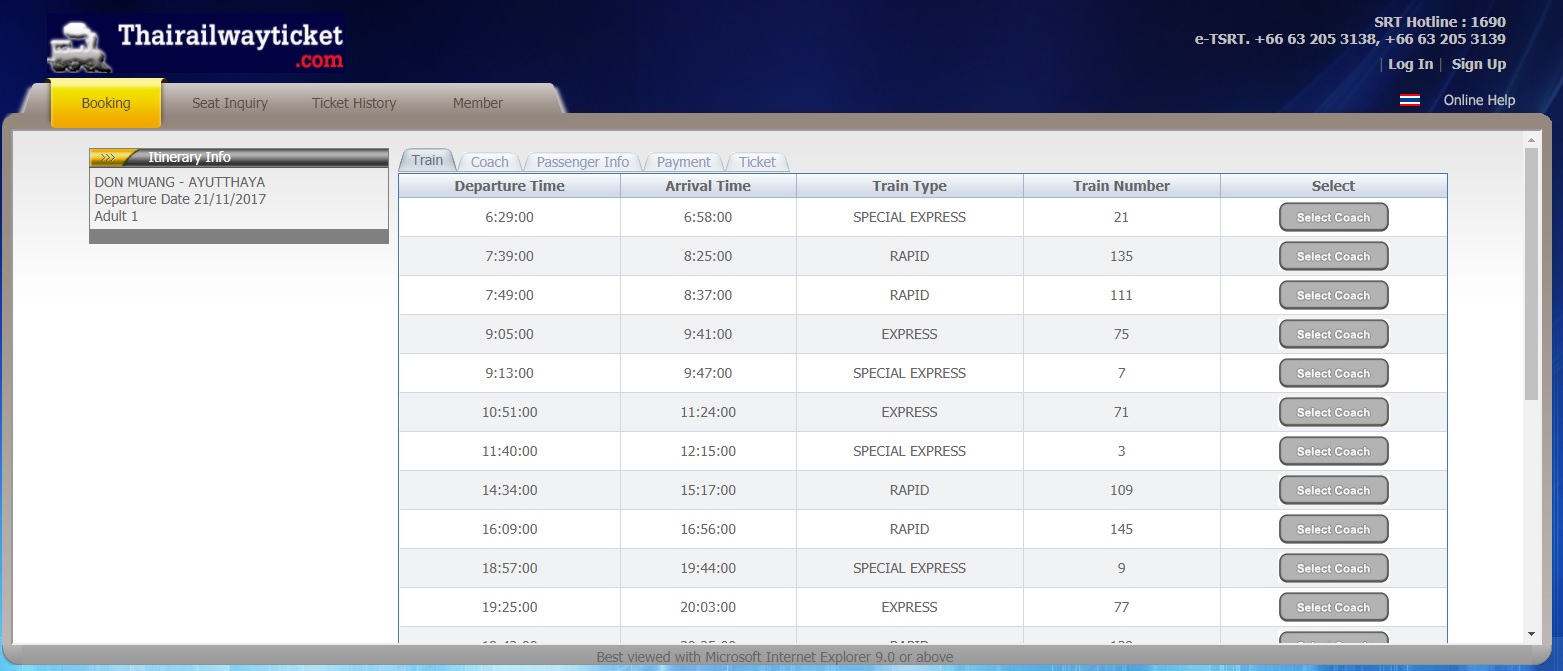The height and width of the screenshot is (671, 1563).
Task: Open the Member tab
Action: coord(478,103)
